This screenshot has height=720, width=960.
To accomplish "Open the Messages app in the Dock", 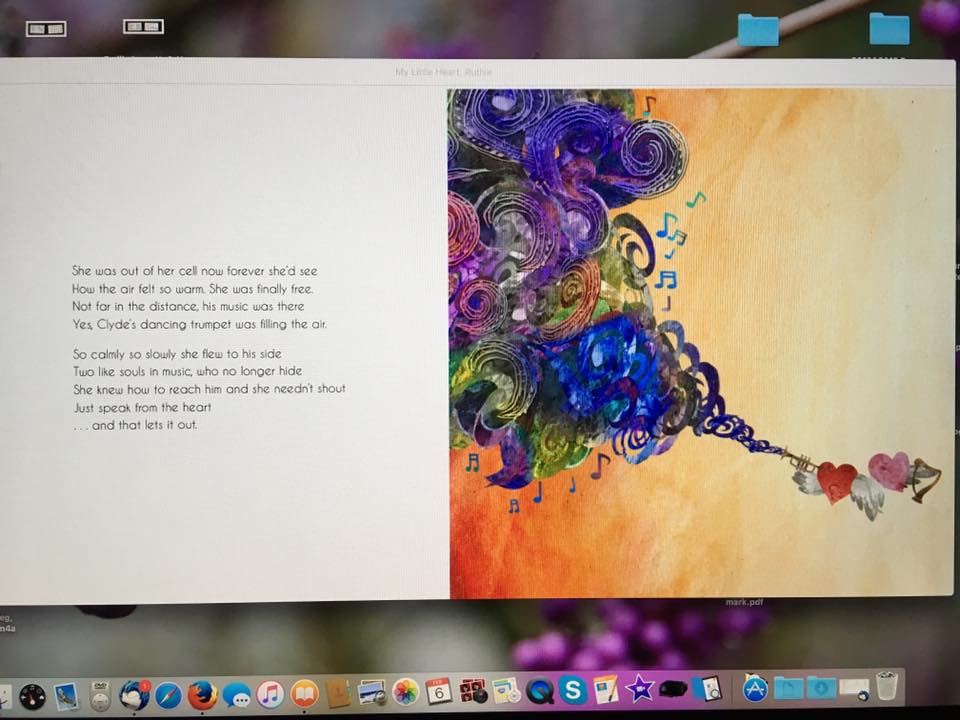I will (236, 696).
